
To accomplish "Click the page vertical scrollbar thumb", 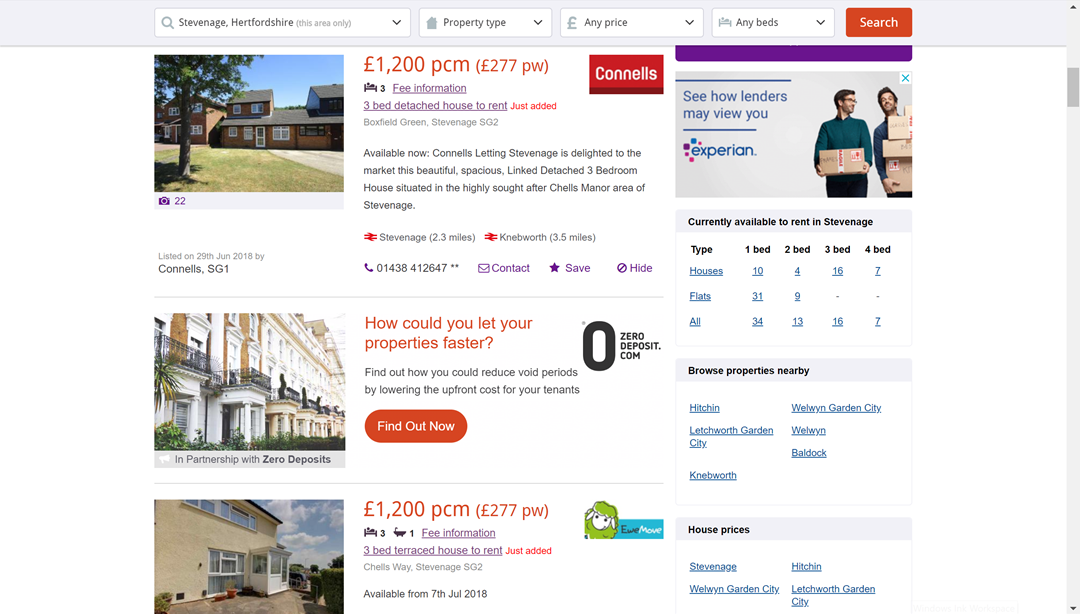I will click(x=1073, y=88).
